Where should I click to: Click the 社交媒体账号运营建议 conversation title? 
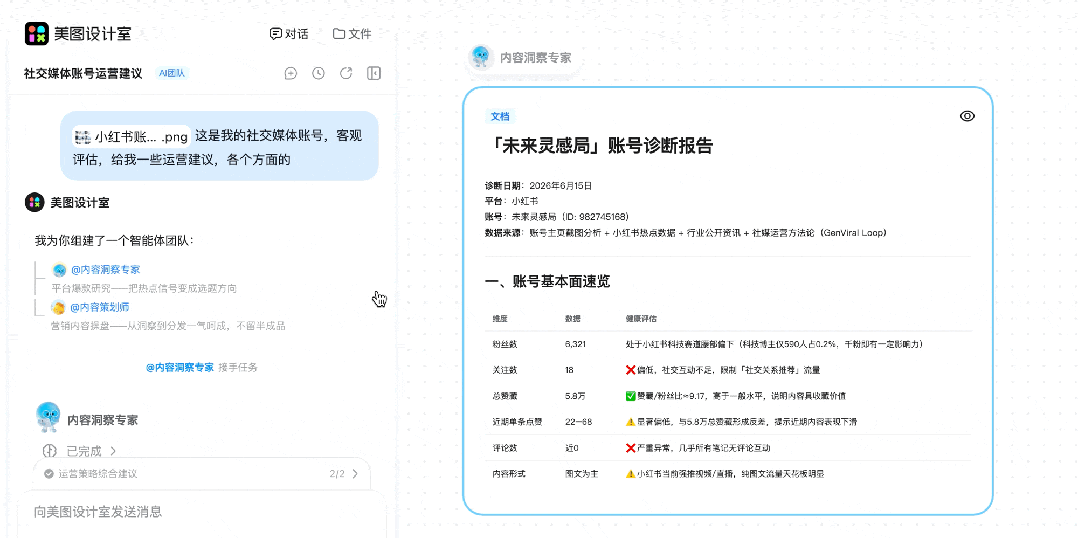point(83,74)
